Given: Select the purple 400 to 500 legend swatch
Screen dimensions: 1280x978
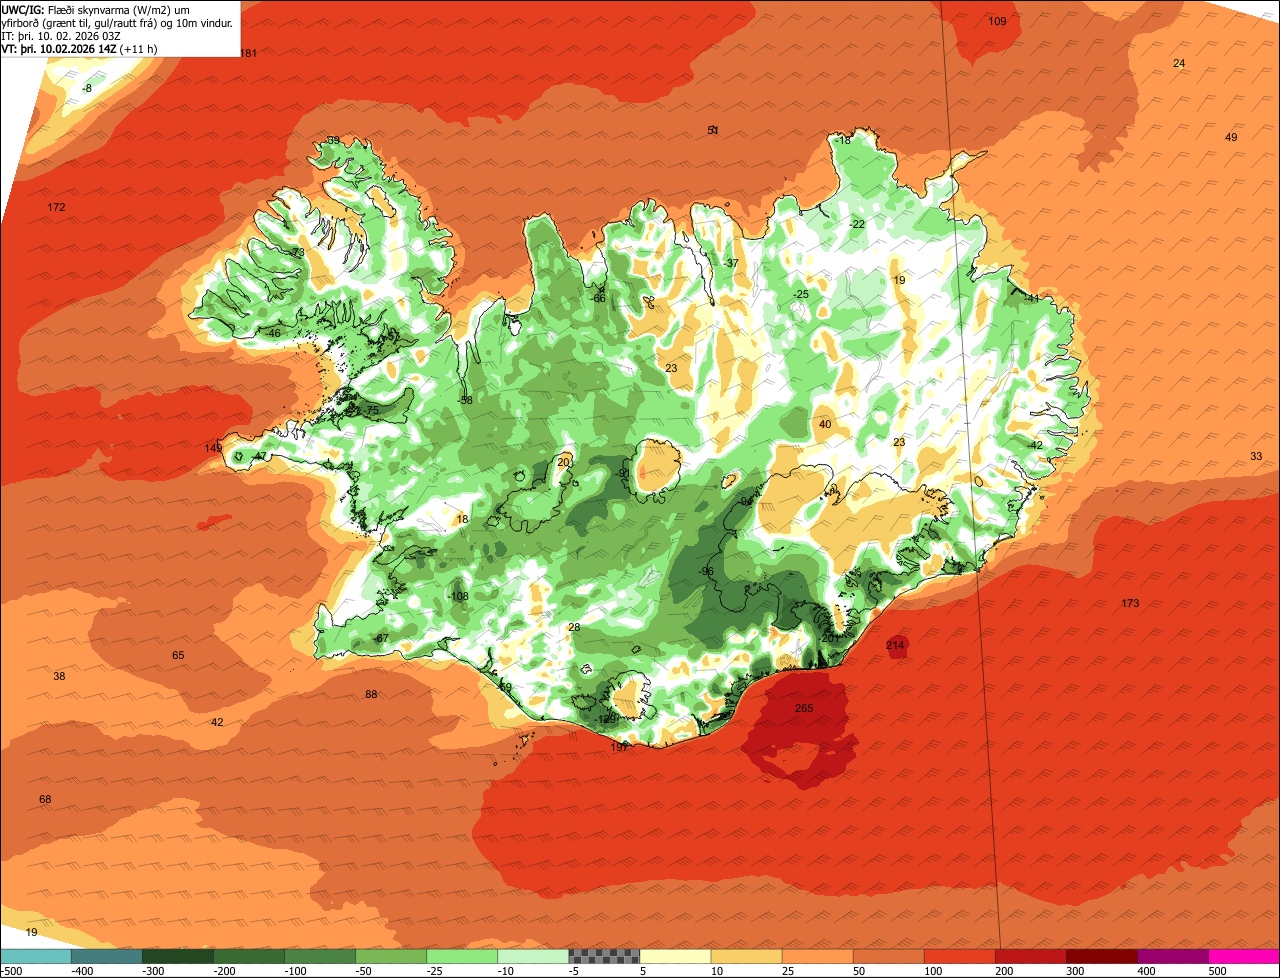Looking at the screenshot, I should point(1172,956).
